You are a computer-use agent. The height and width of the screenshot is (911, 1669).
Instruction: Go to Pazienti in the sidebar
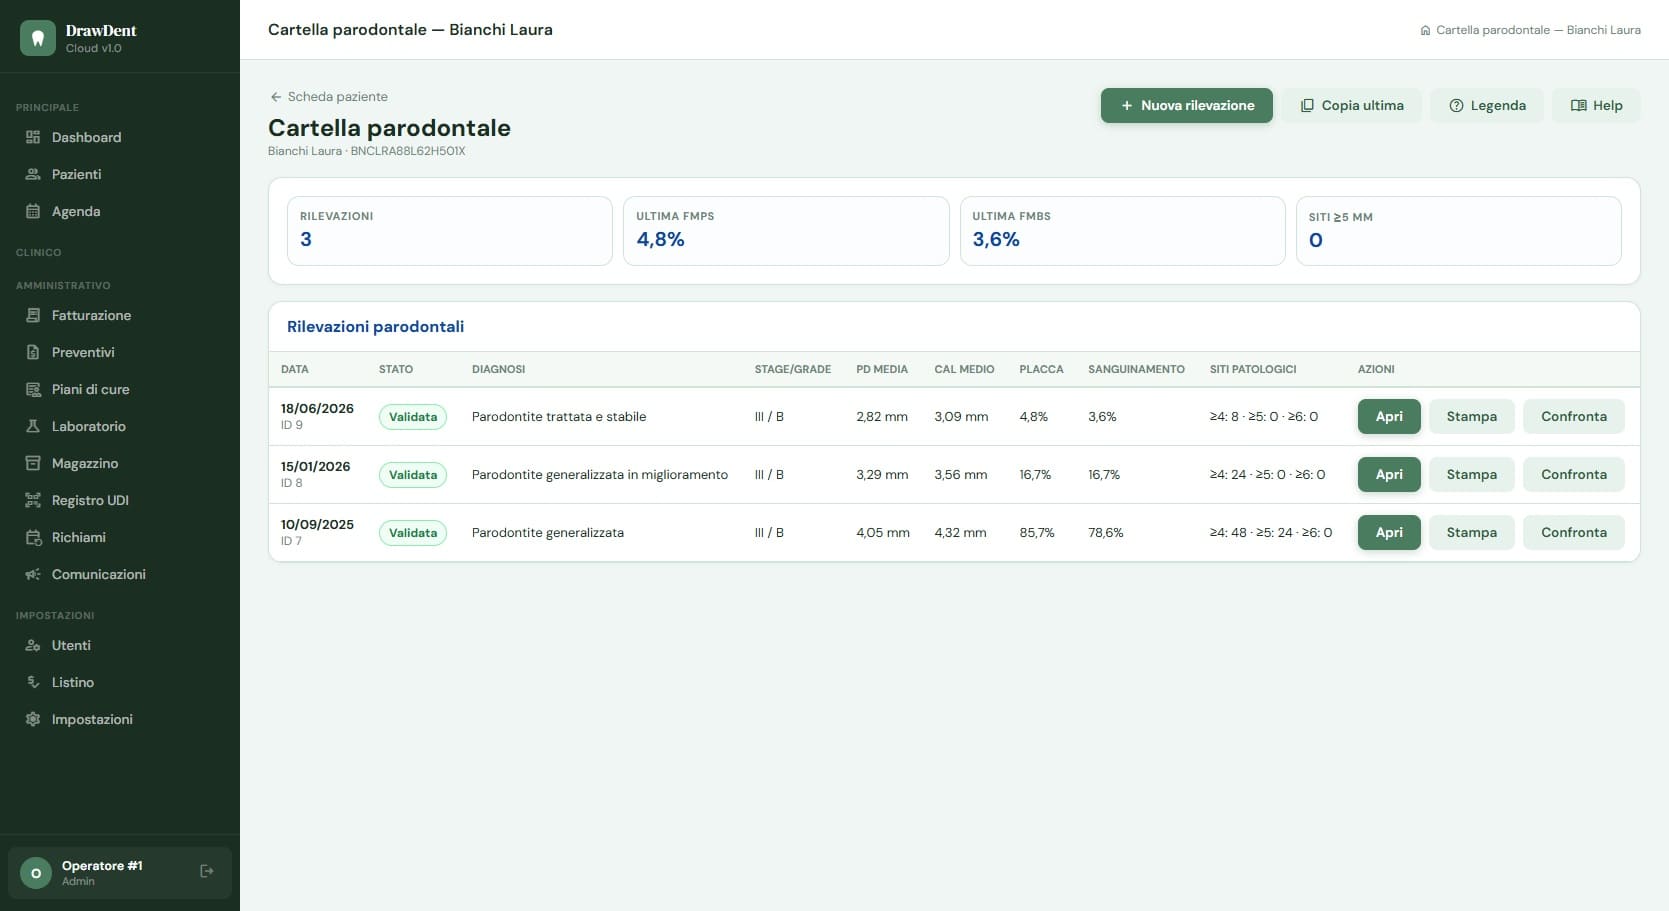coord(120,174)
